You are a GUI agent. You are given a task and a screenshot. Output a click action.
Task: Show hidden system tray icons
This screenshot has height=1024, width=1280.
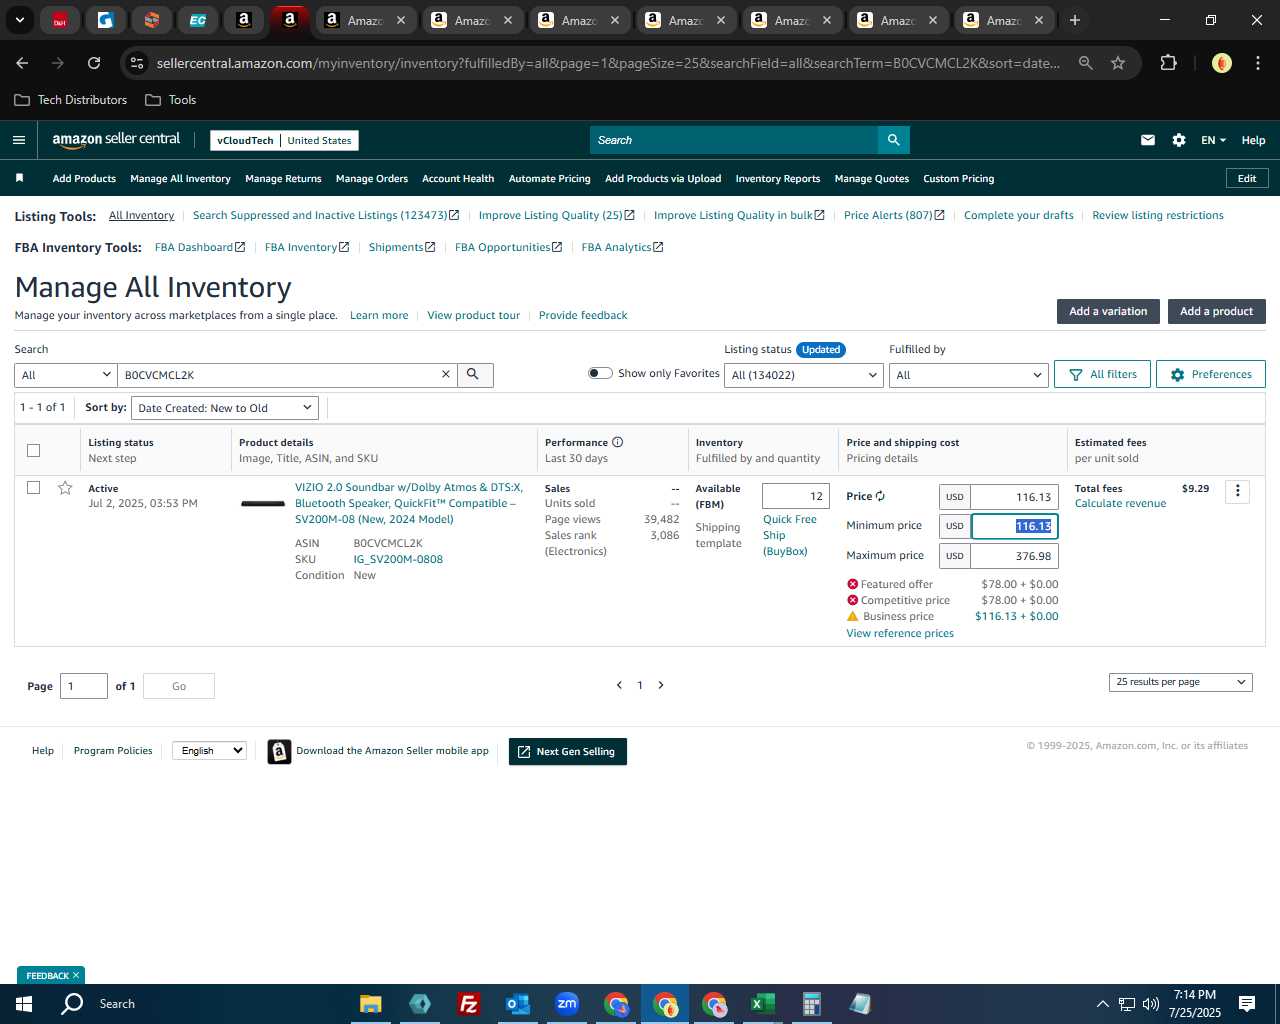[x=1102, y=1004]
